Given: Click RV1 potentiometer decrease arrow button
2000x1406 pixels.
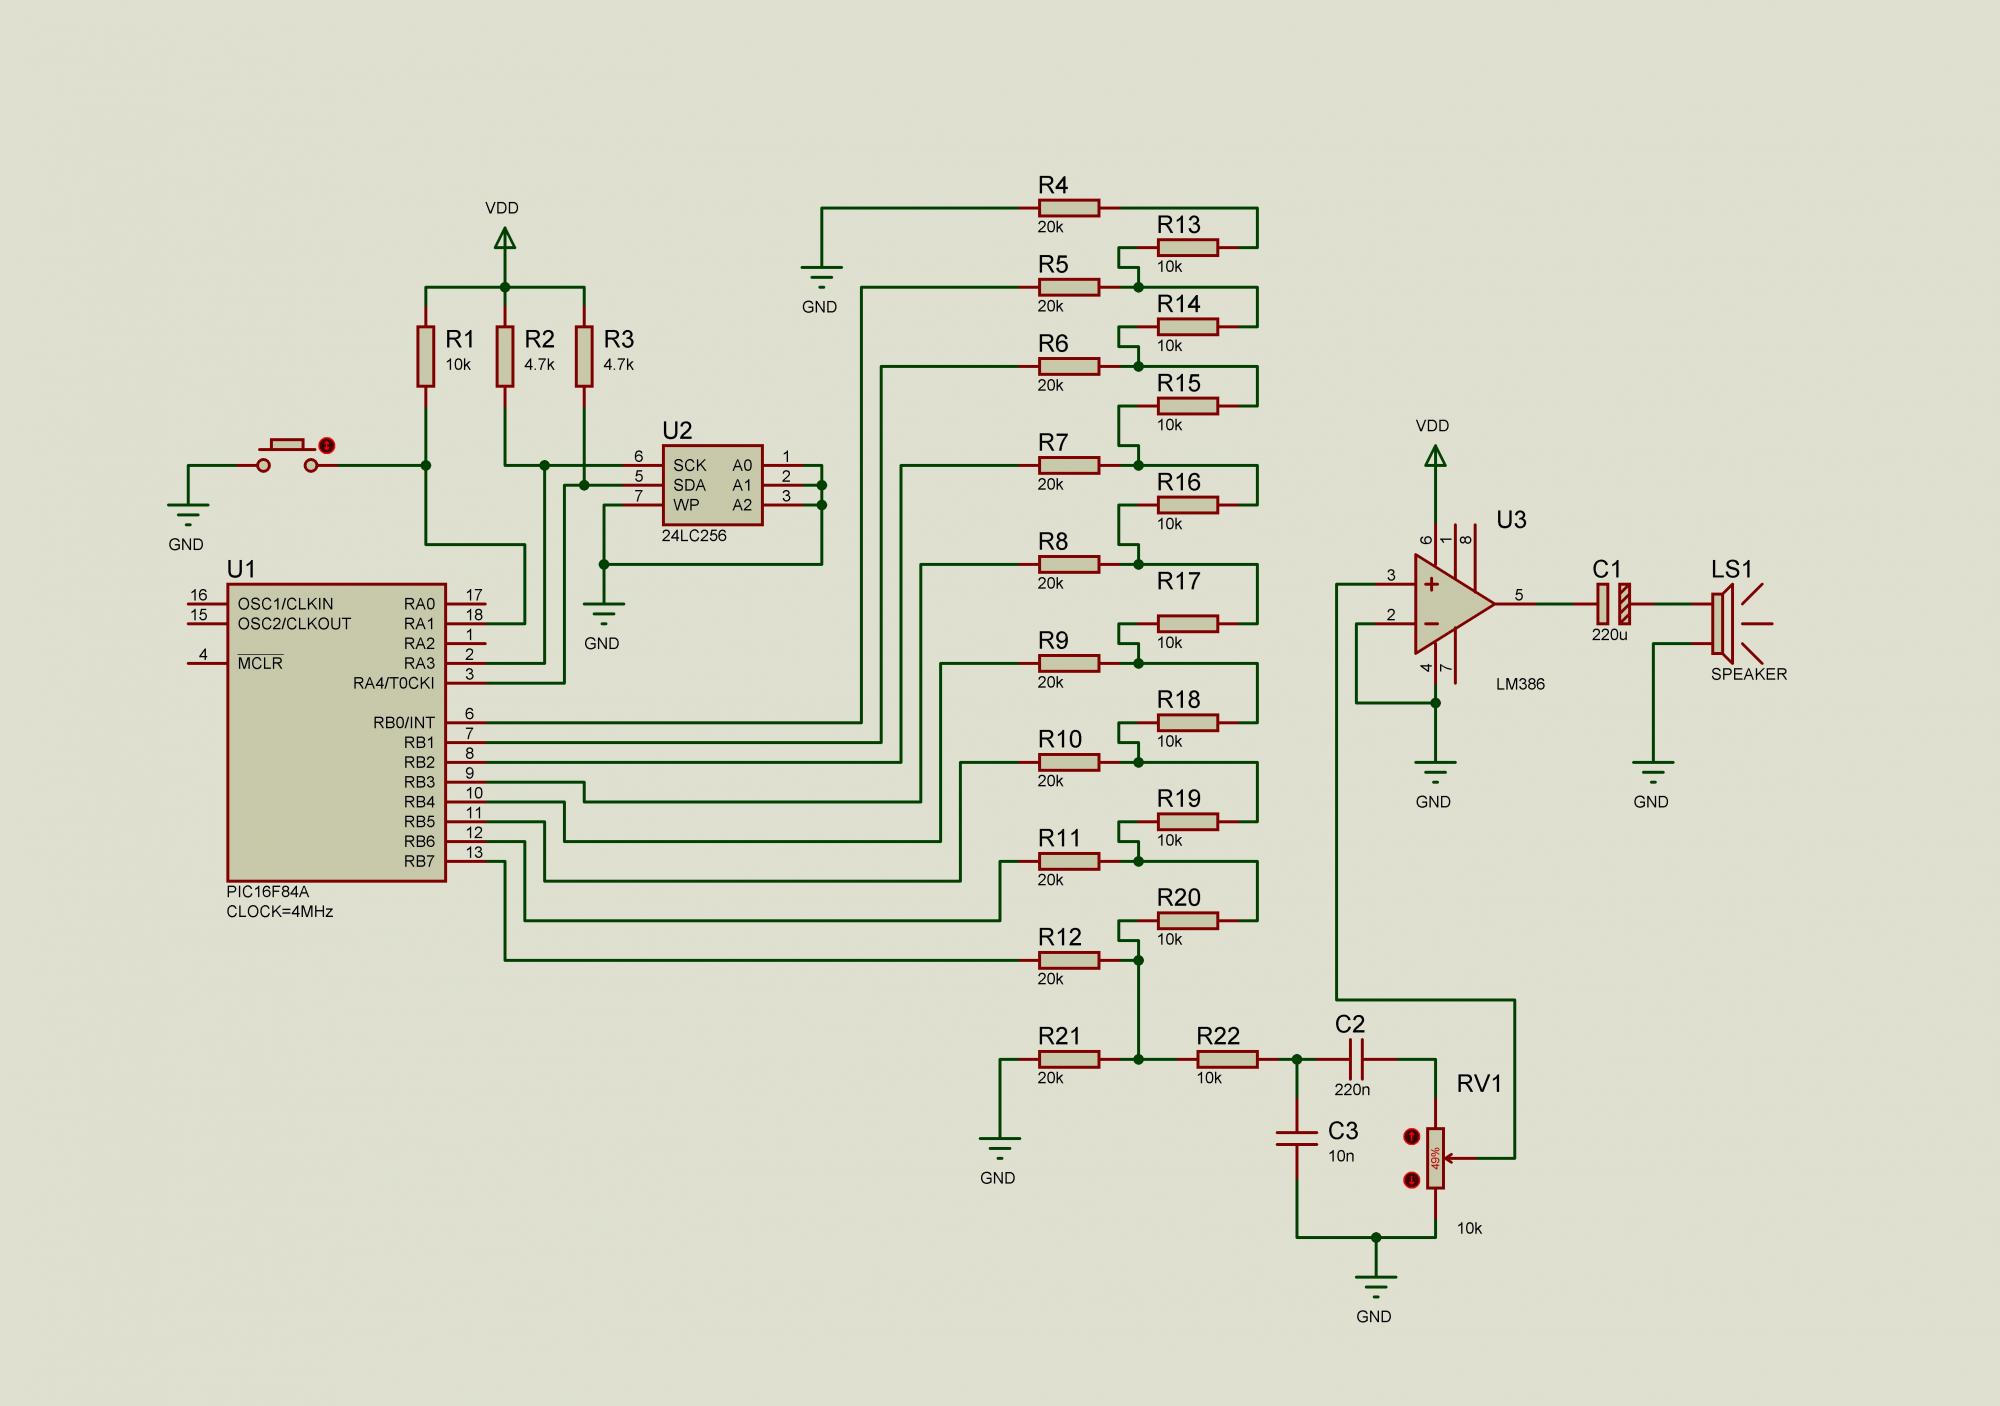Looking at the screenshot, I should click(x=1411, y=1180).
